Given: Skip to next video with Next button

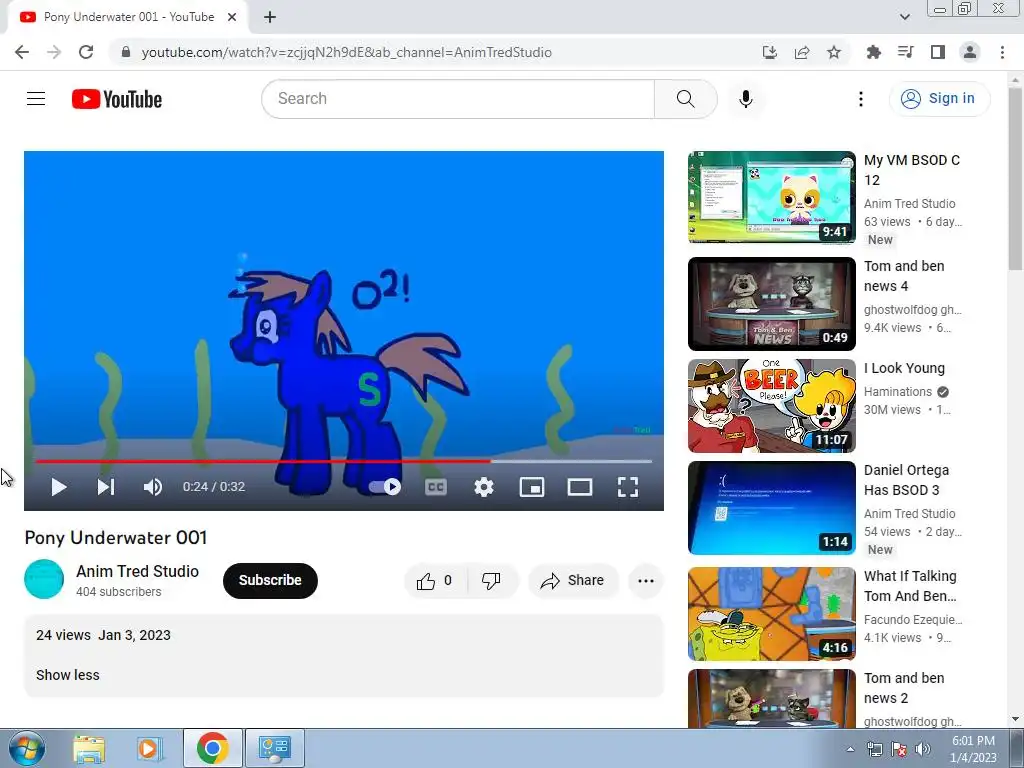Looking at the screenshot, I should click(x=106, y=487).
